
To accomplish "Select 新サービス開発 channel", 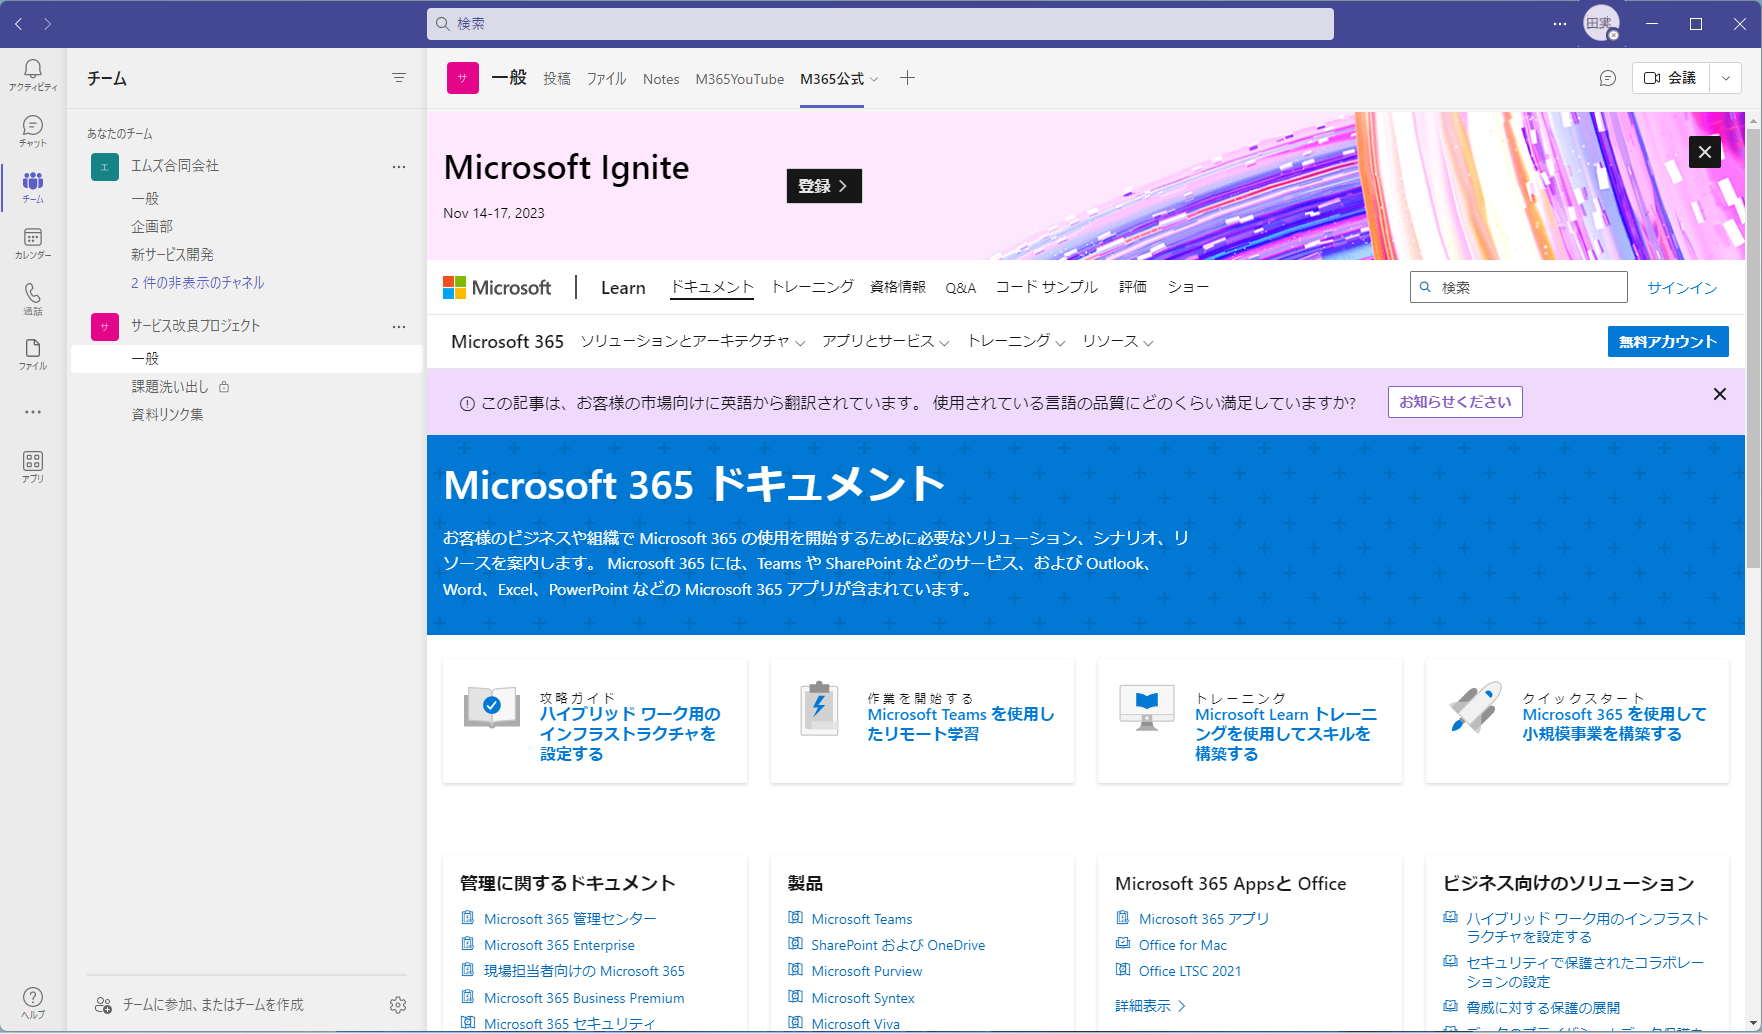I will [172, 255].
